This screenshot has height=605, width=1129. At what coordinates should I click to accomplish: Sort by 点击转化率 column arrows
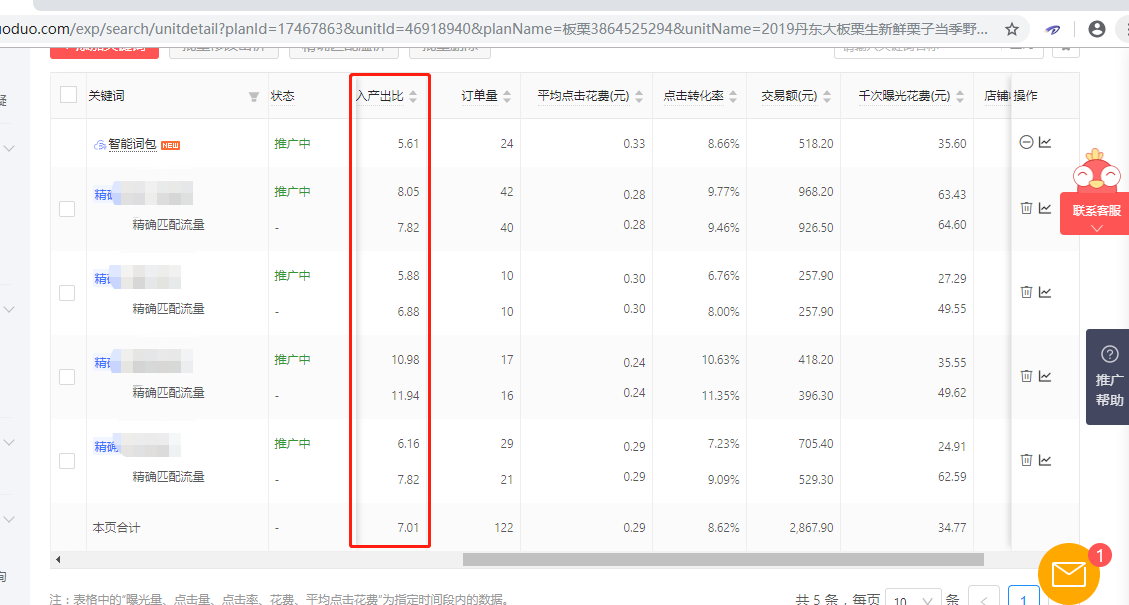coord(733,97)
